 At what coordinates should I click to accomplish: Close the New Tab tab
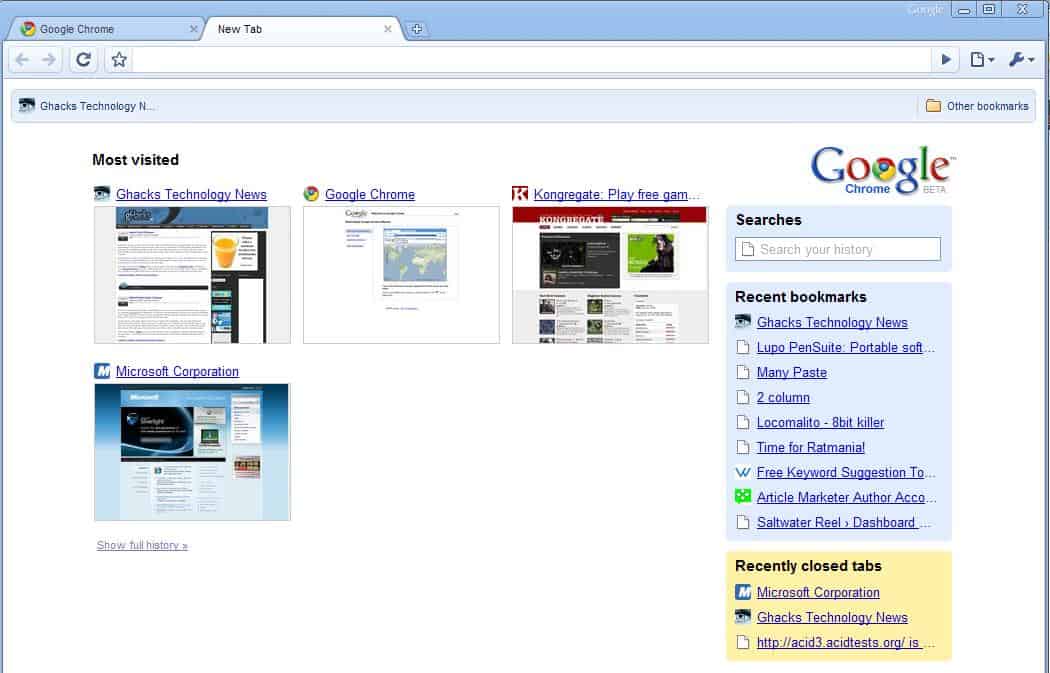(x=388, y=29)
